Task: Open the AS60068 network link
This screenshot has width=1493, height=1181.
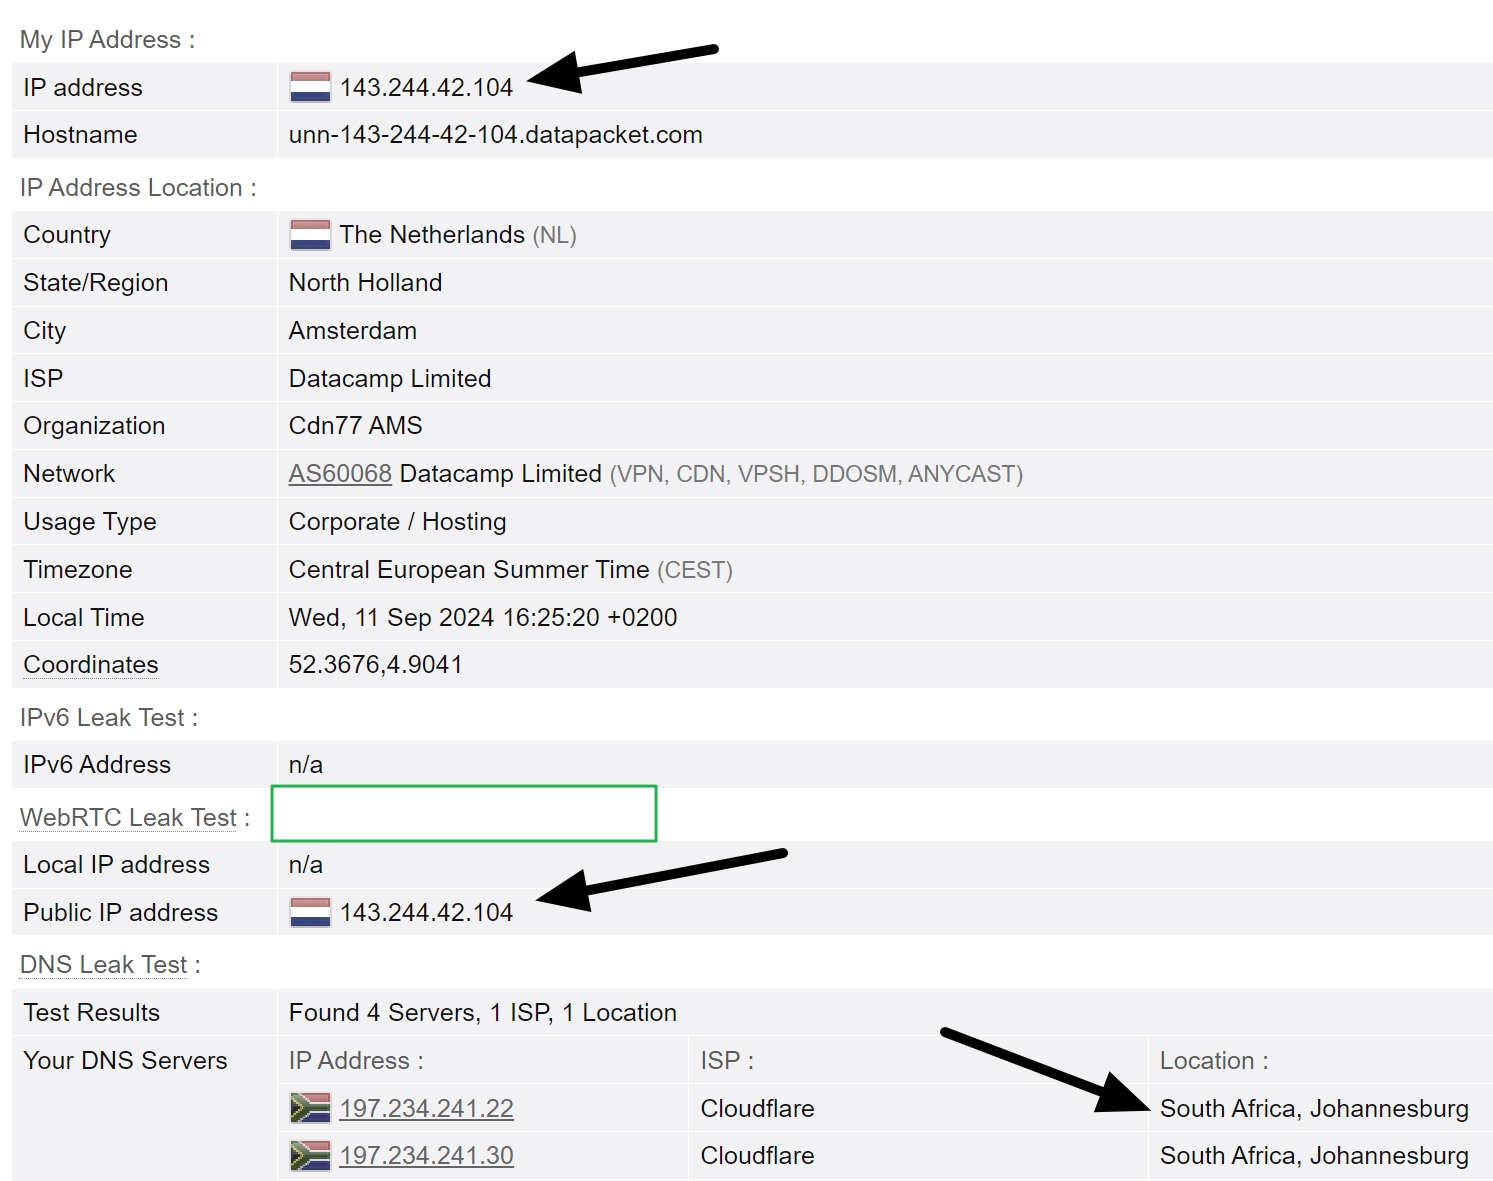Action: point(339,473)
